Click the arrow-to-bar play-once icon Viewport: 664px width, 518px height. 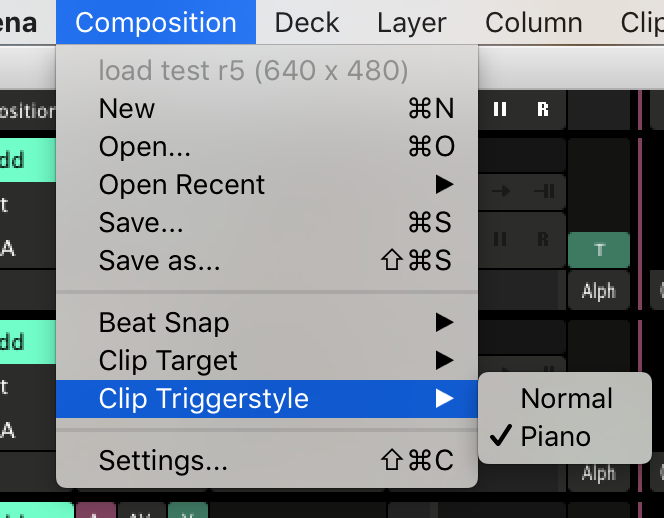tap(544, 192)
